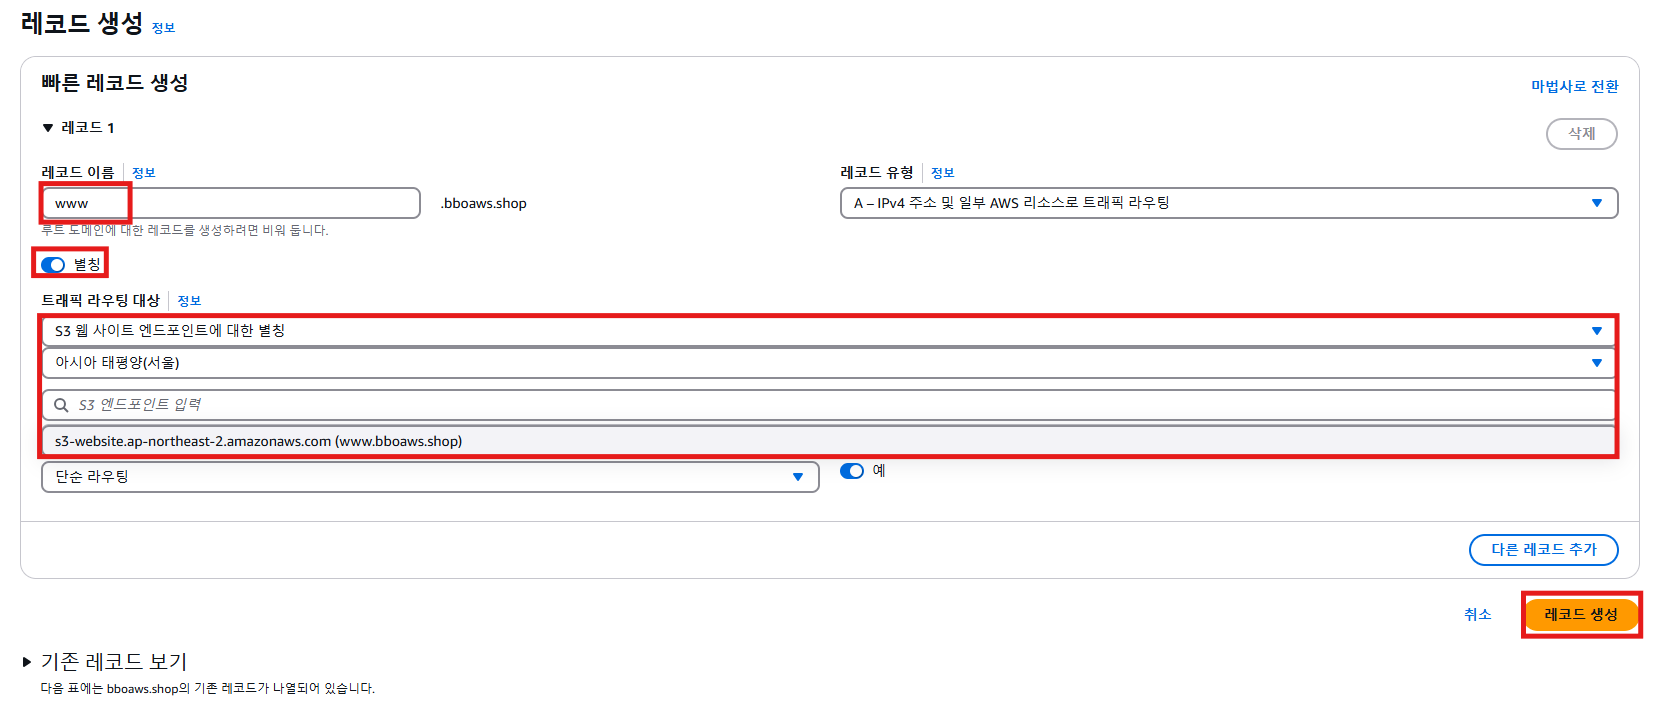Toggle the 별칭 alias switch
This screenshot has height=716, width=1665.
pyautogui.click(x=53, y=265)
